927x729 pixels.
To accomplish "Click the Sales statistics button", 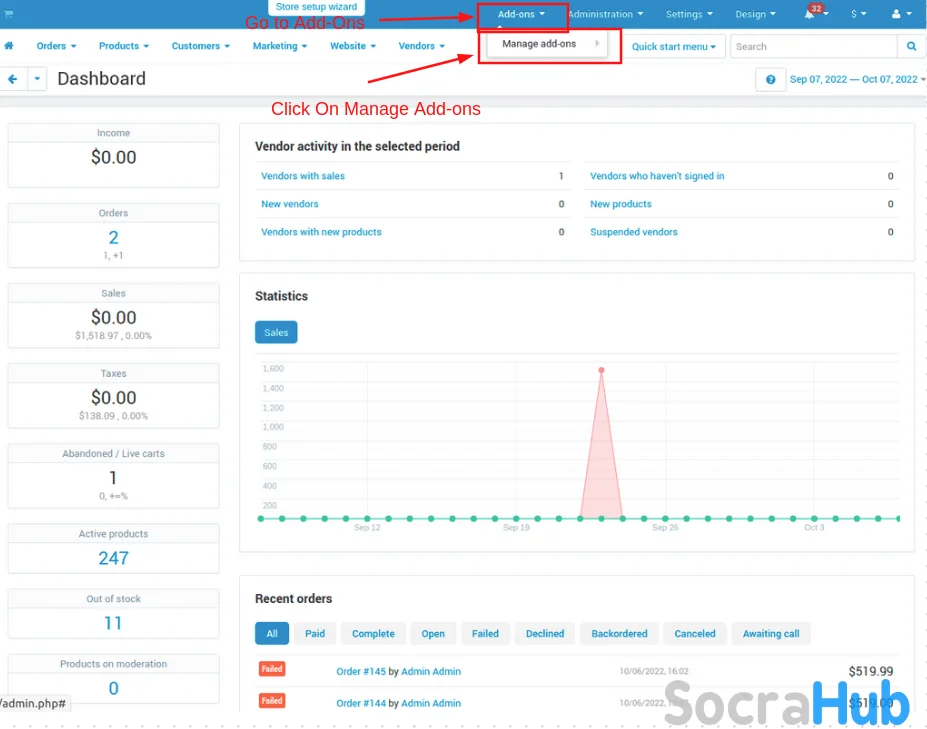I will point(276,332).
